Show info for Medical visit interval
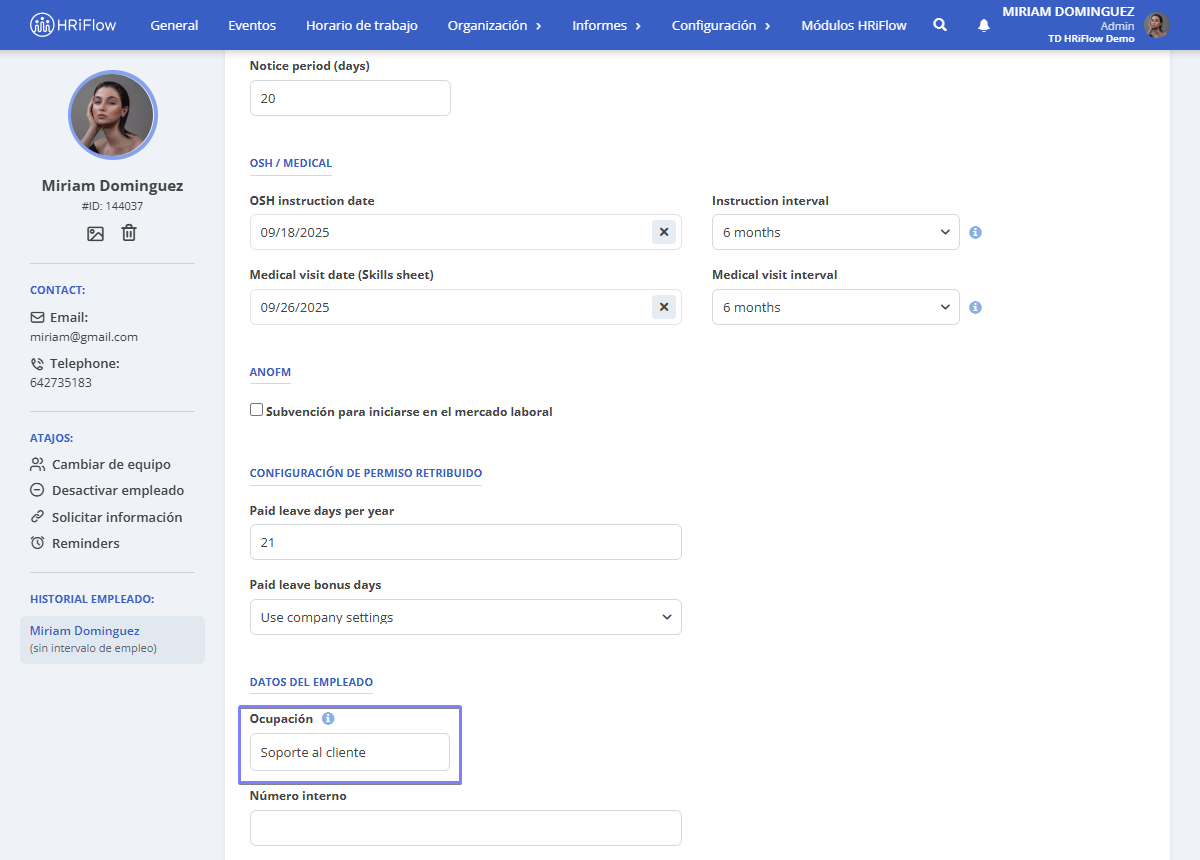Viewport: 1200px width, 860px height. 975,307
